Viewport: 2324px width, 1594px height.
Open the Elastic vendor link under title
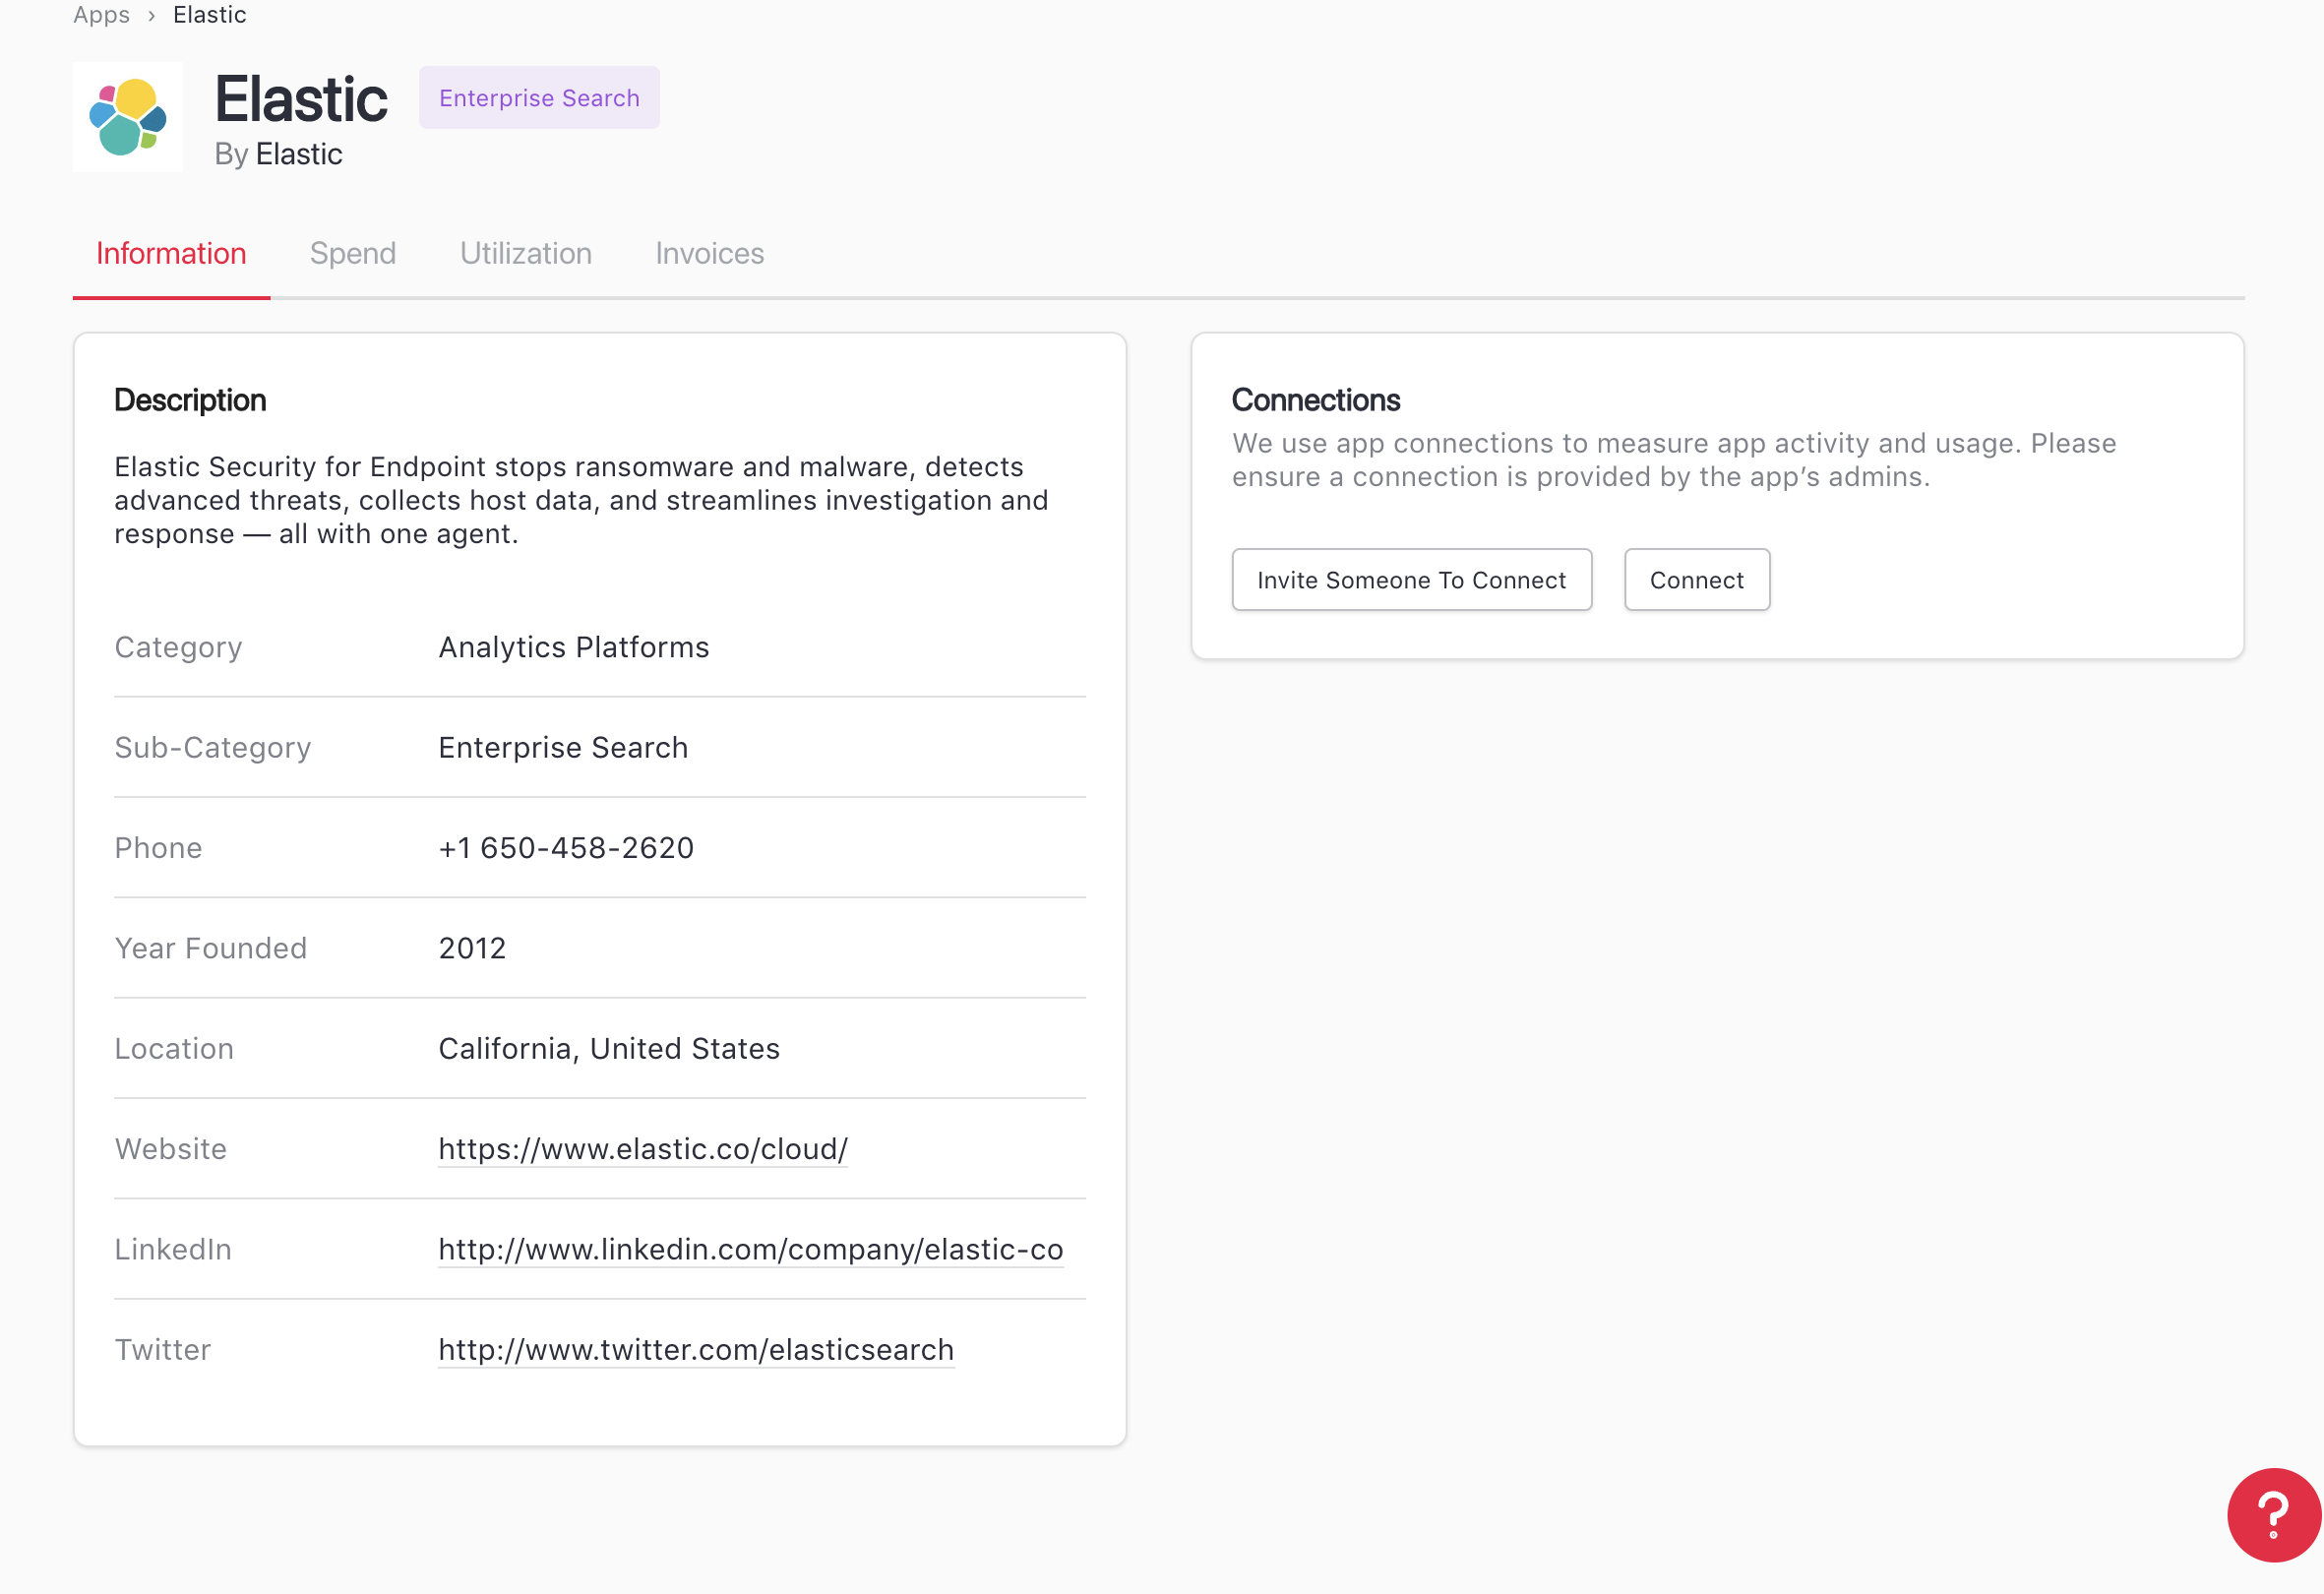[299, 154]
